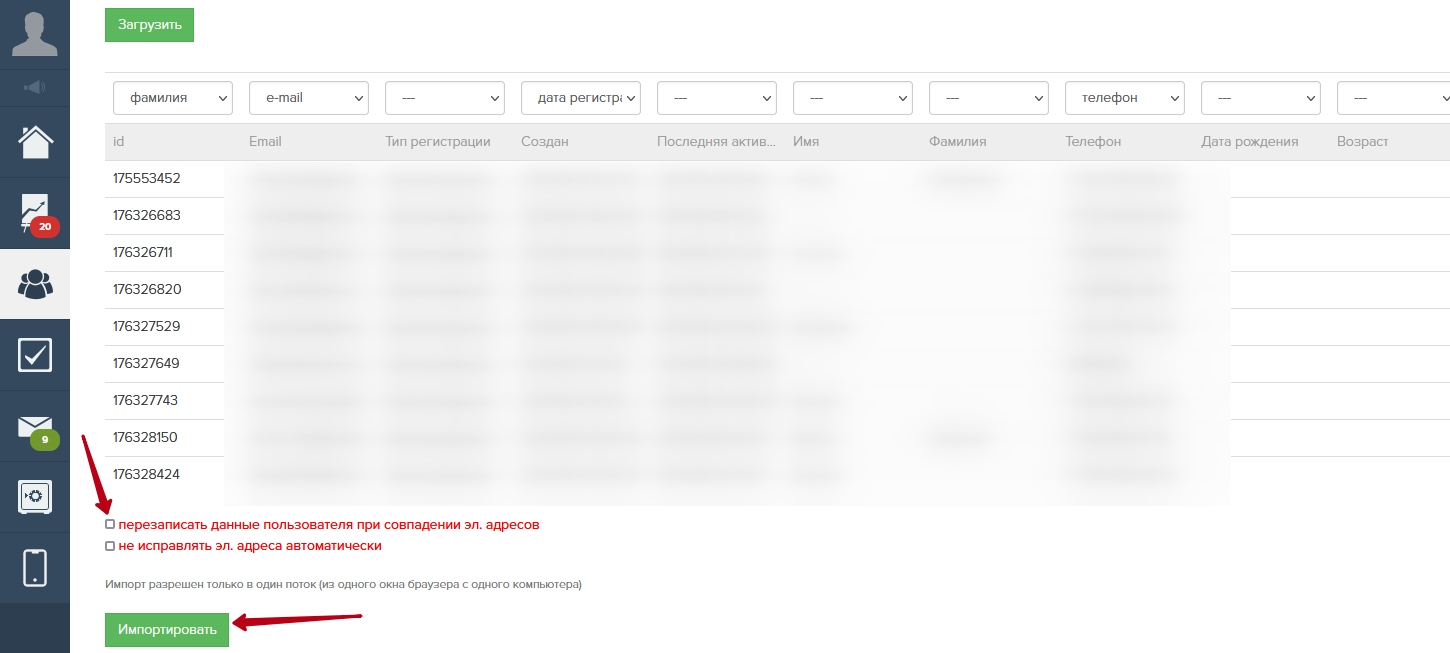The height and width of the screenshot is (653, 1450).
Task: Open the mobile phone icon in sidebar
Action: 35,568
